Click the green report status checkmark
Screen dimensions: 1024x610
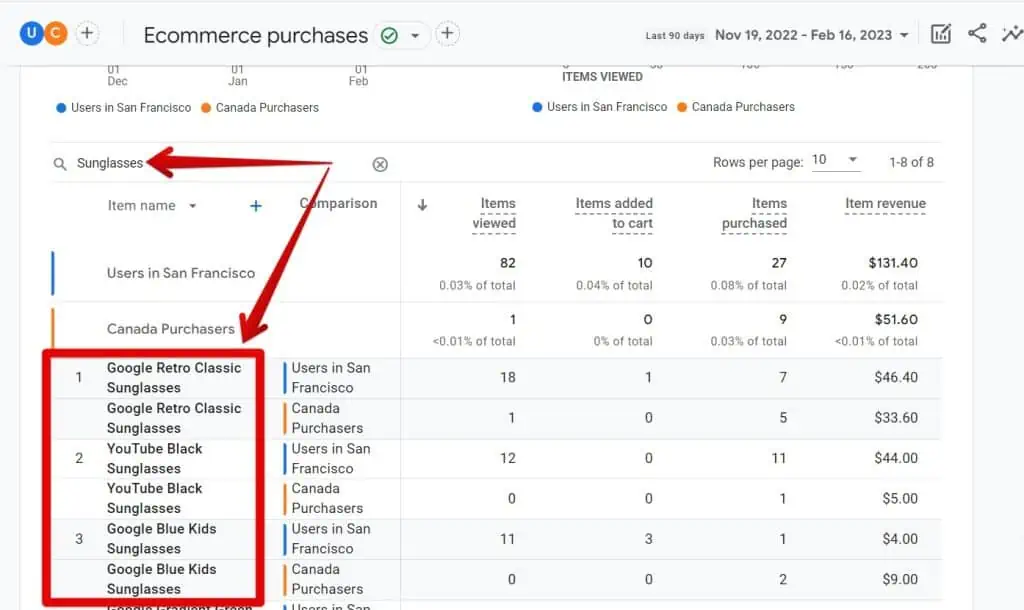[389, 35]
